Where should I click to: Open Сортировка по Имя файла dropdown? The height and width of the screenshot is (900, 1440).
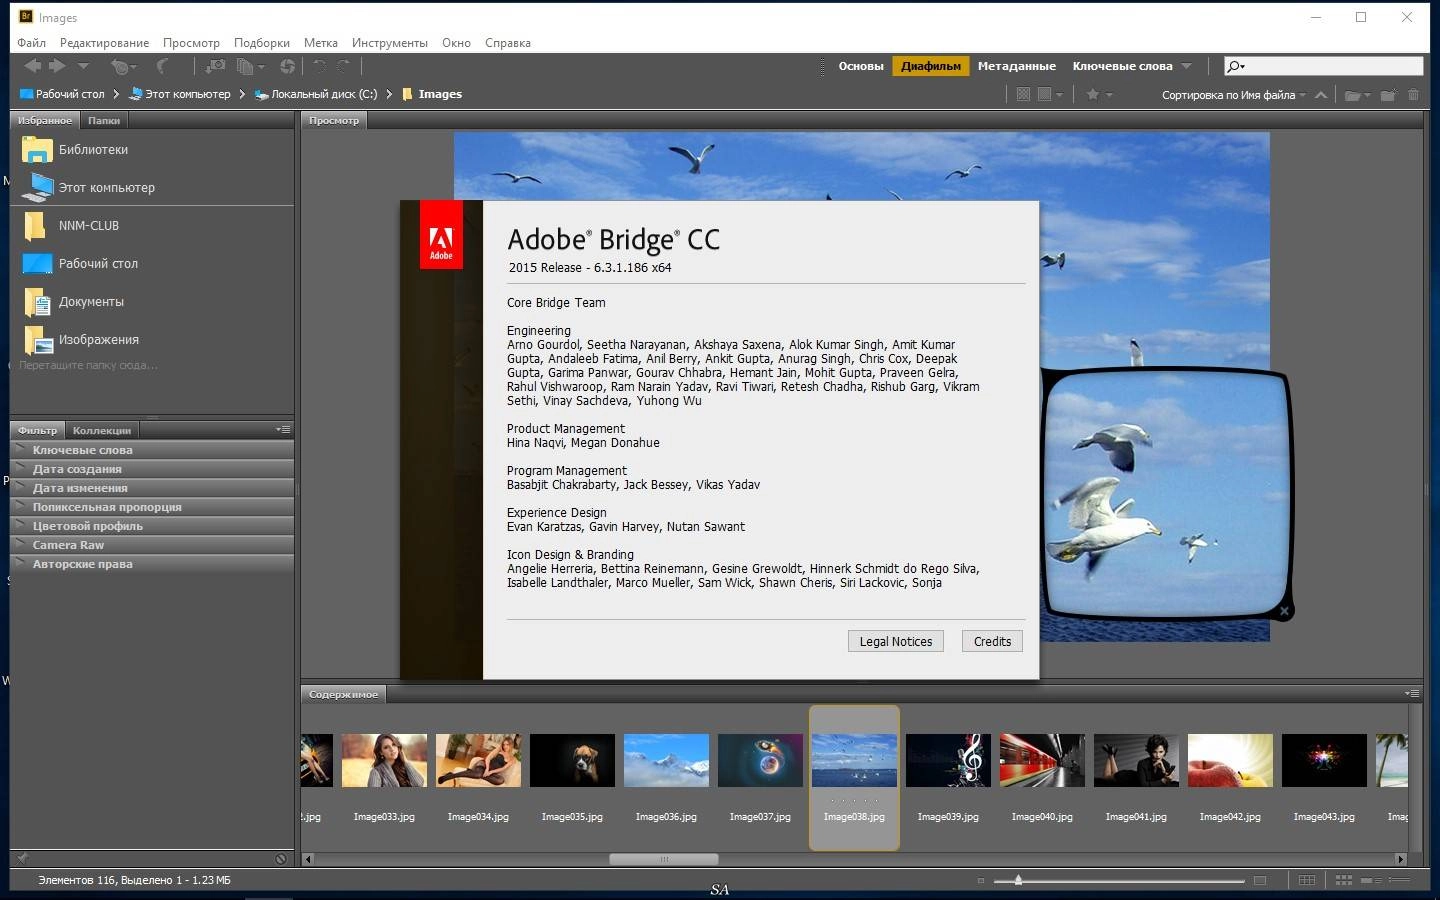[1234, 95]
